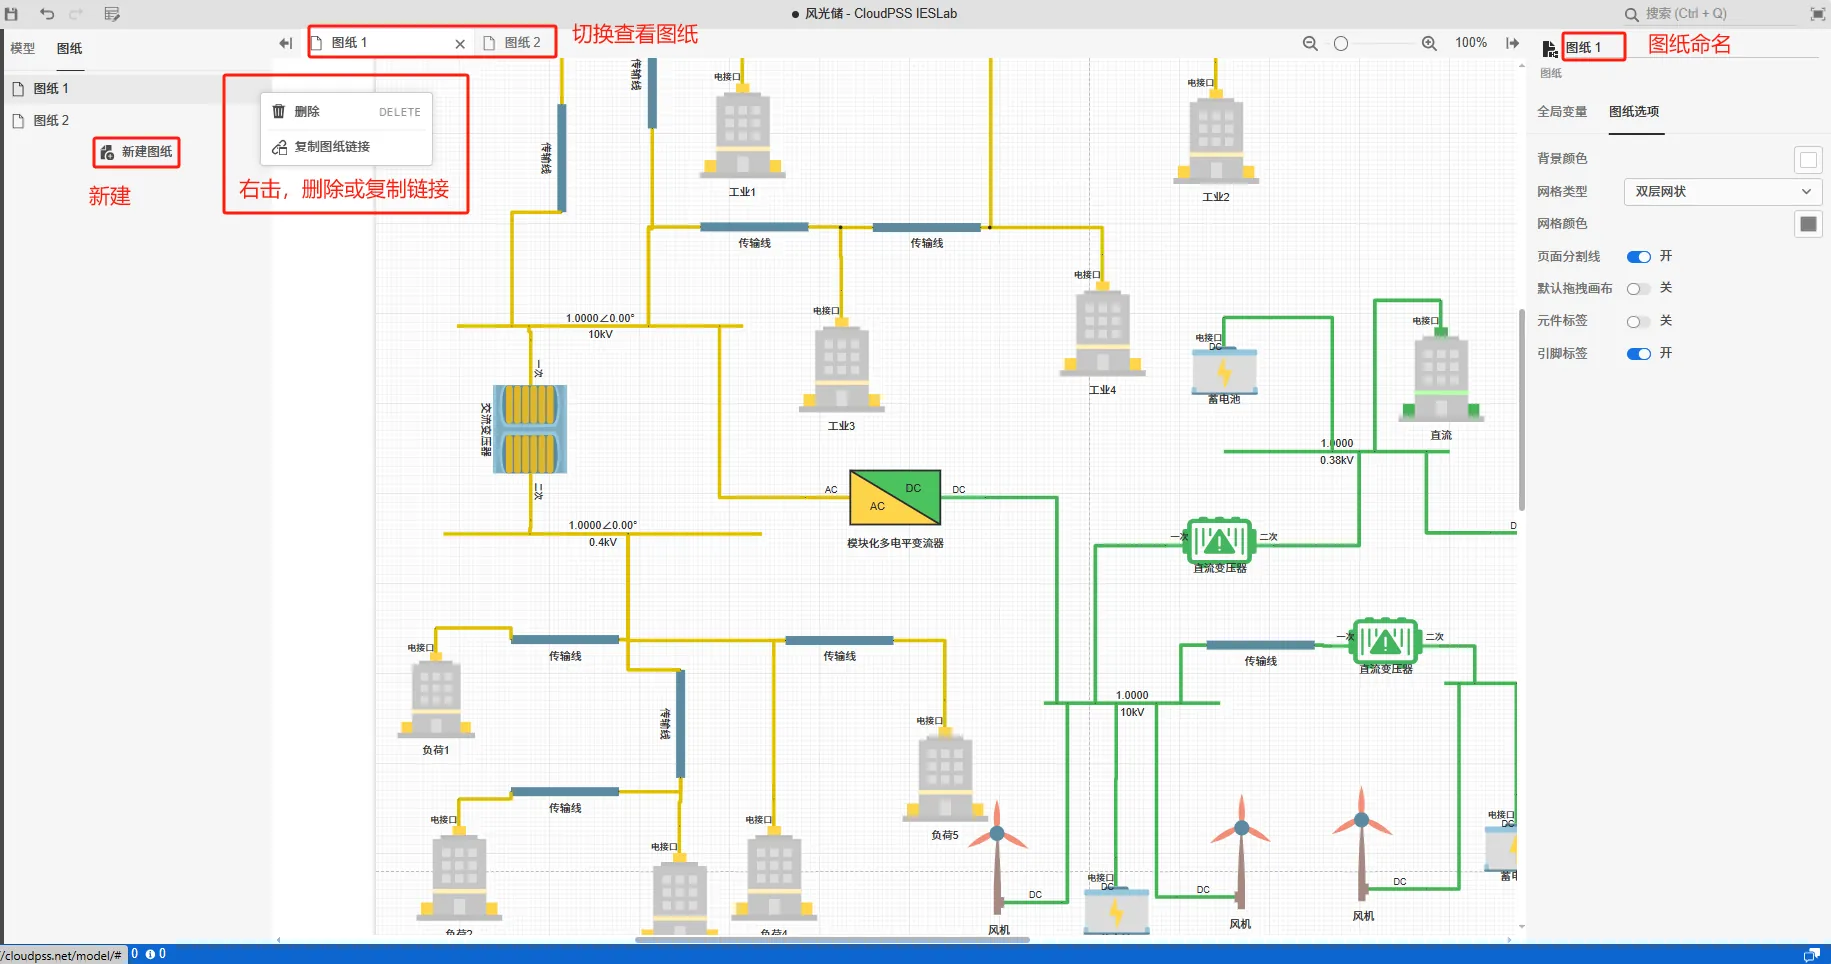Collapse the left sidebar panel

click(x=285, y=43)
